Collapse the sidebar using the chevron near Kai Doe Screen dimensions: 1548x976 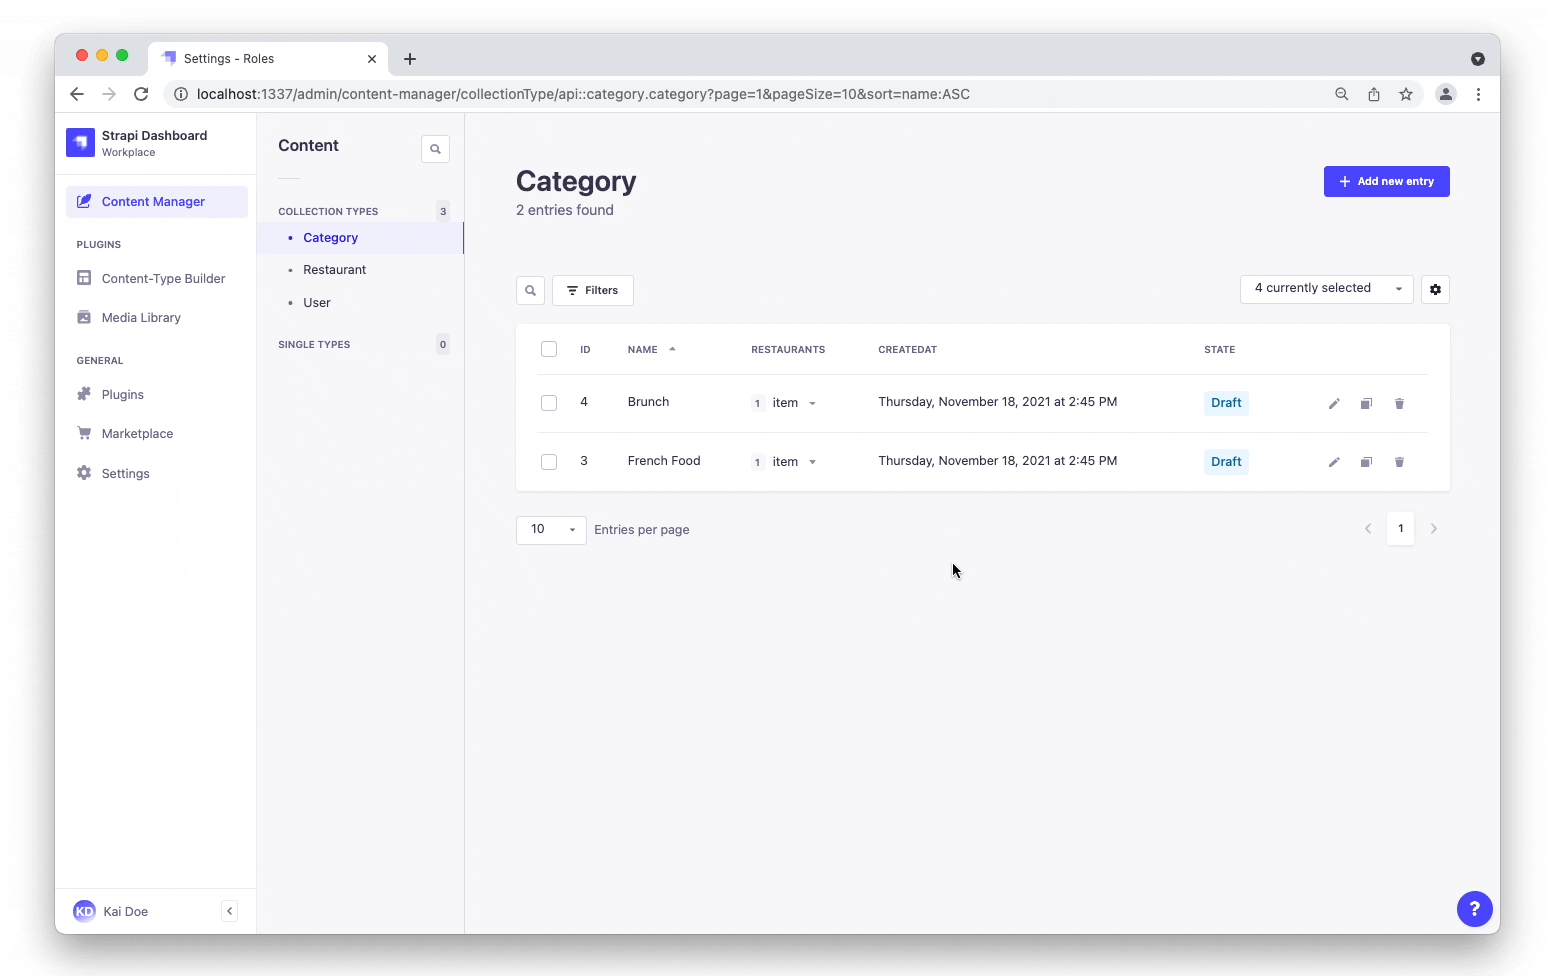coord(229,911)
